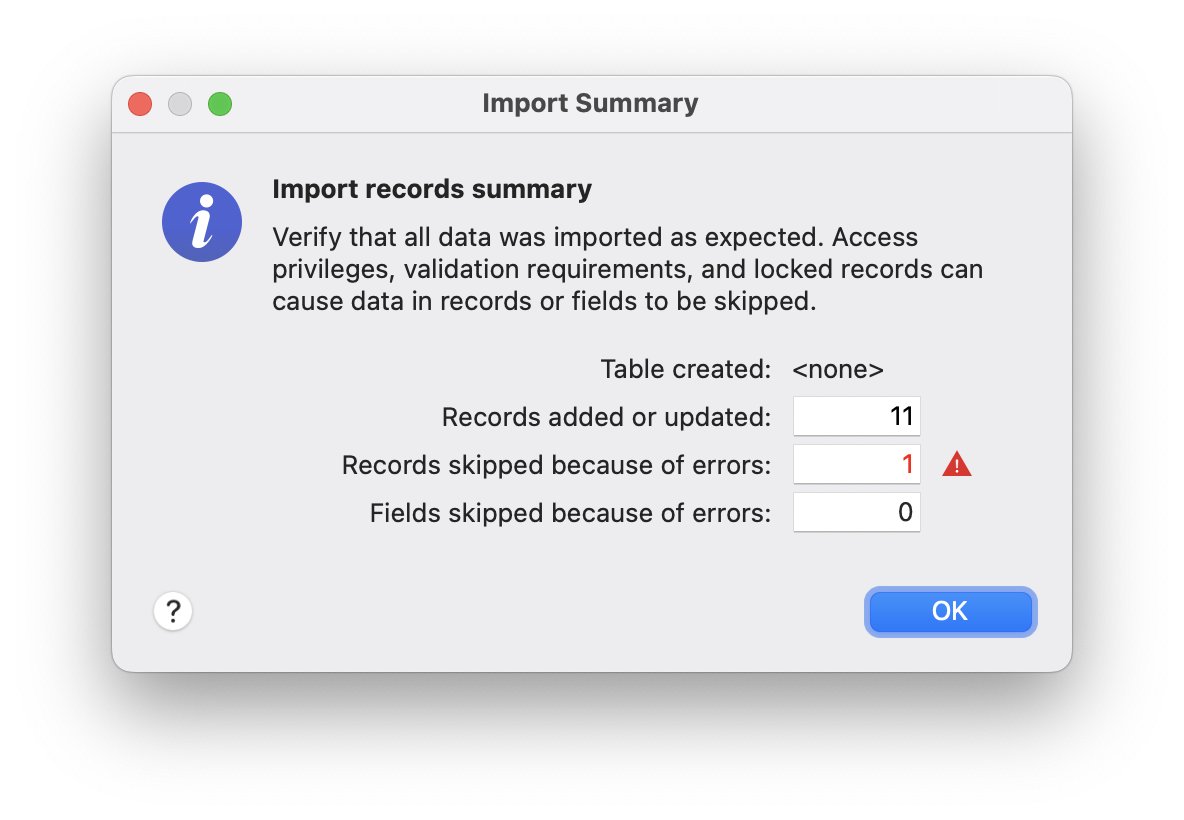Click the OK button
Viewport: 1184px width, 820px height.
(x=950, y=611)
